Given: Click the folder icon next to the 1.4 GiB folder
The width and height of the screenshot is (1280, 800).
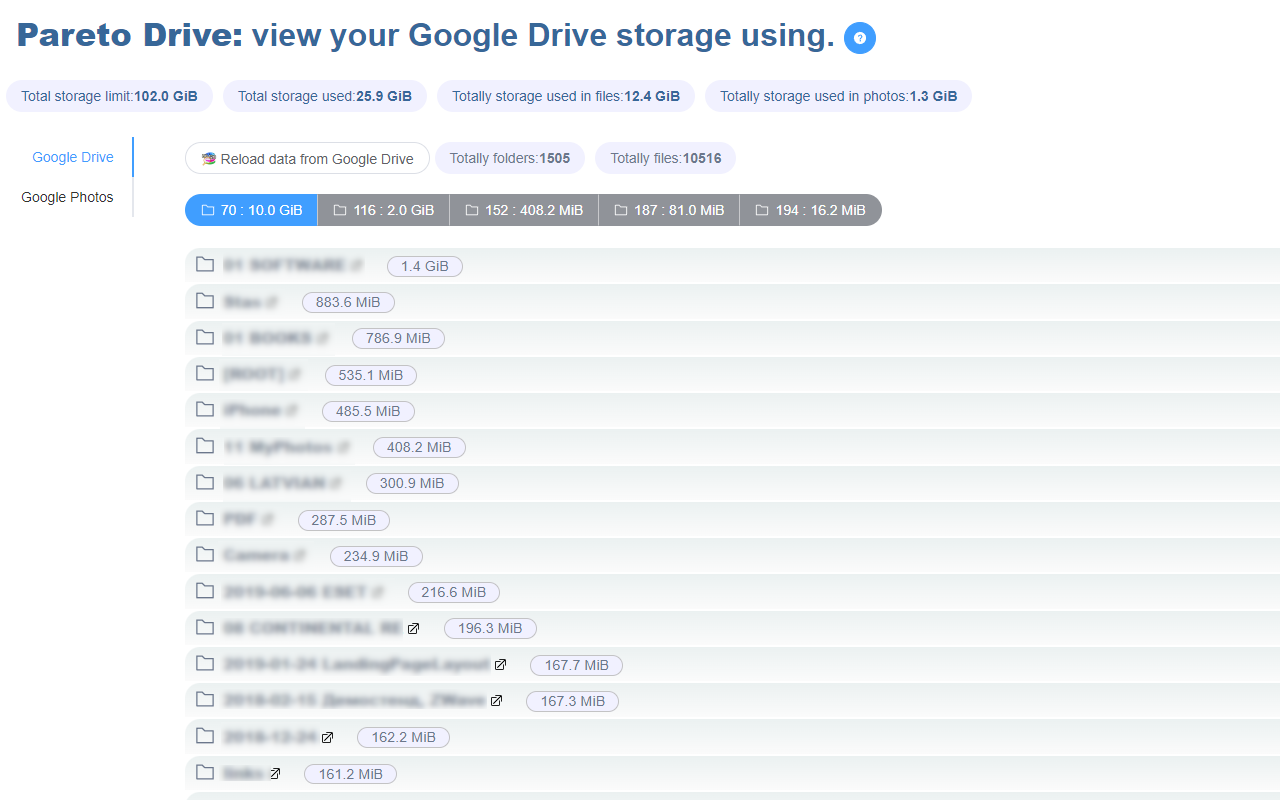Looking at the screenshot, I should click(205, 265).
